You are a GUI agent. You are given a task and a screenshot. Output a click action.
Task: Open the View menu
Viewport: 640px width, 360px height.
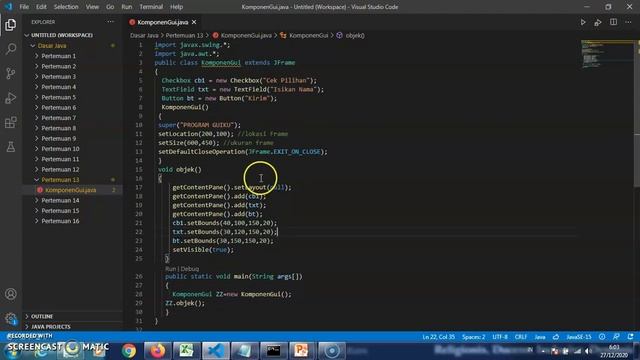click(92, 7)
